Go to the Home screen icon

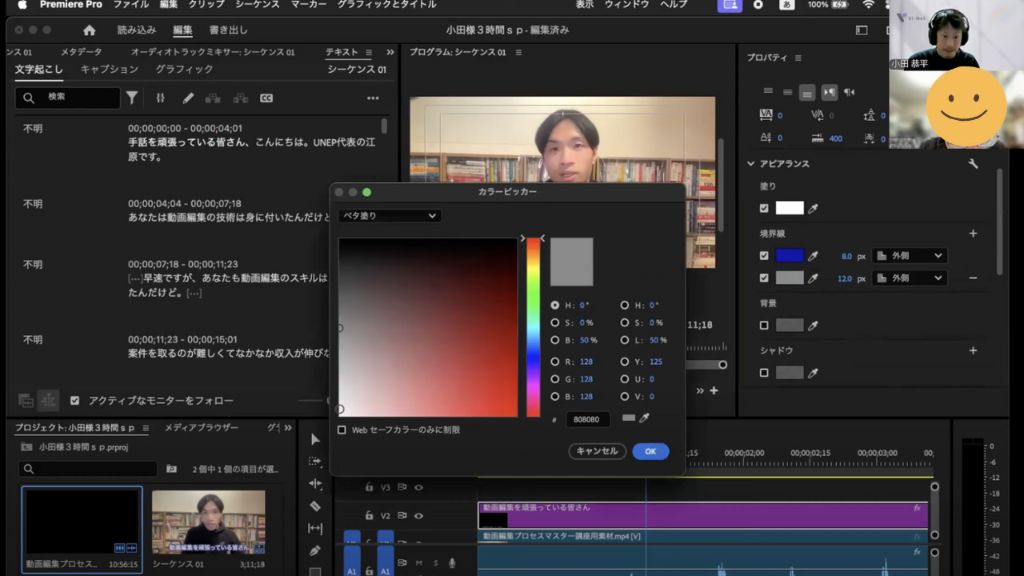point(89,30)
